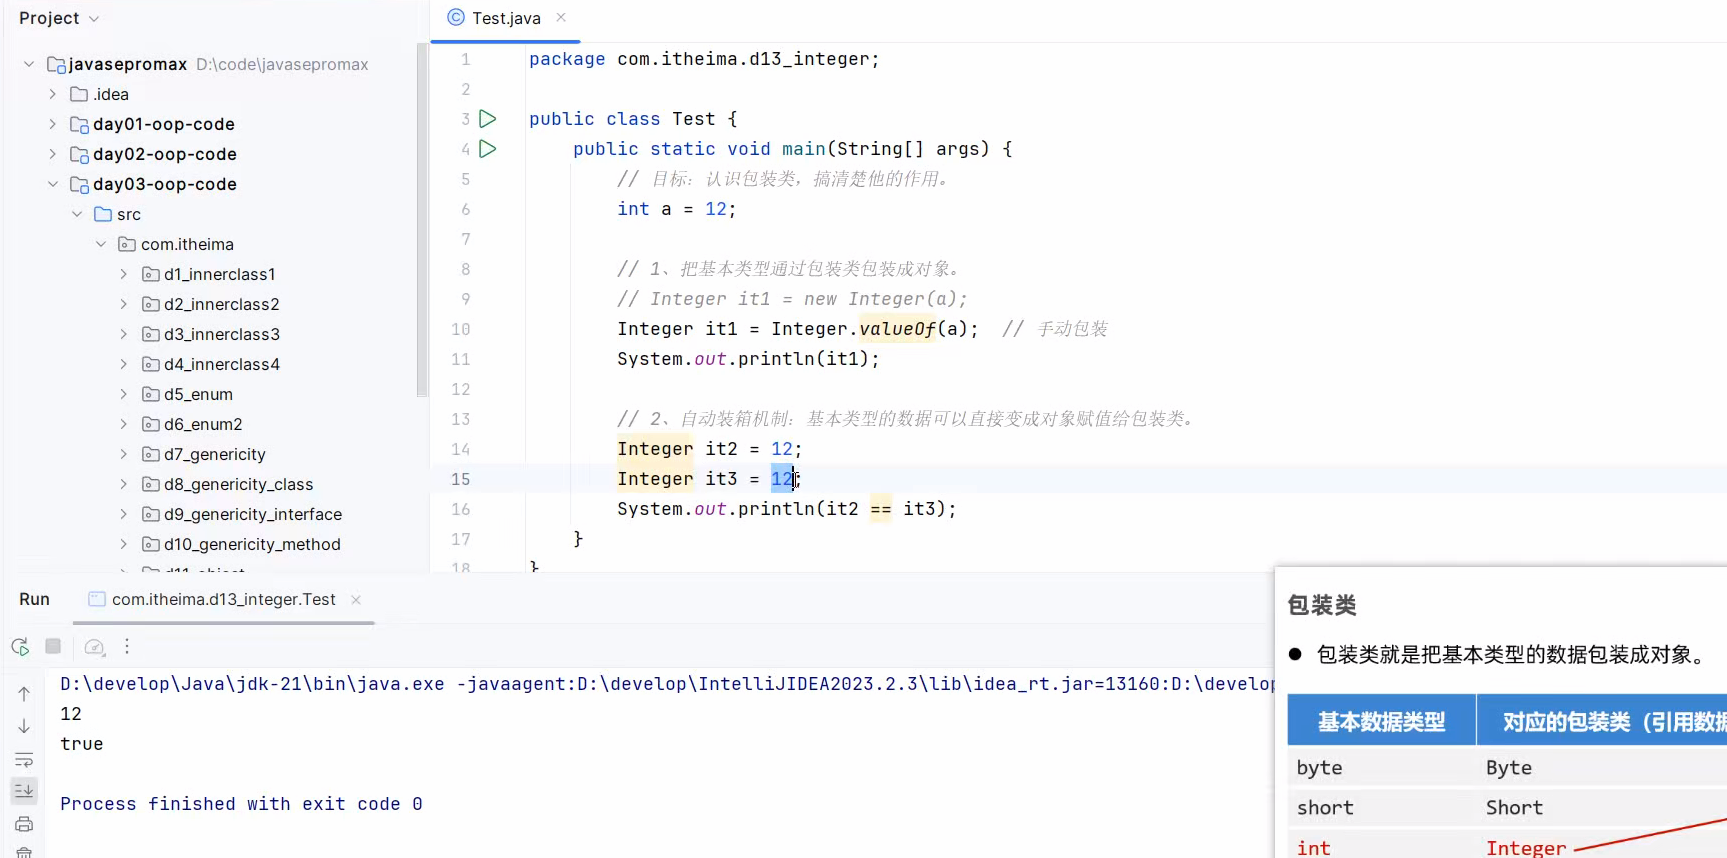Click the src folder icon

pyautogui.click(x=102, y=214)
